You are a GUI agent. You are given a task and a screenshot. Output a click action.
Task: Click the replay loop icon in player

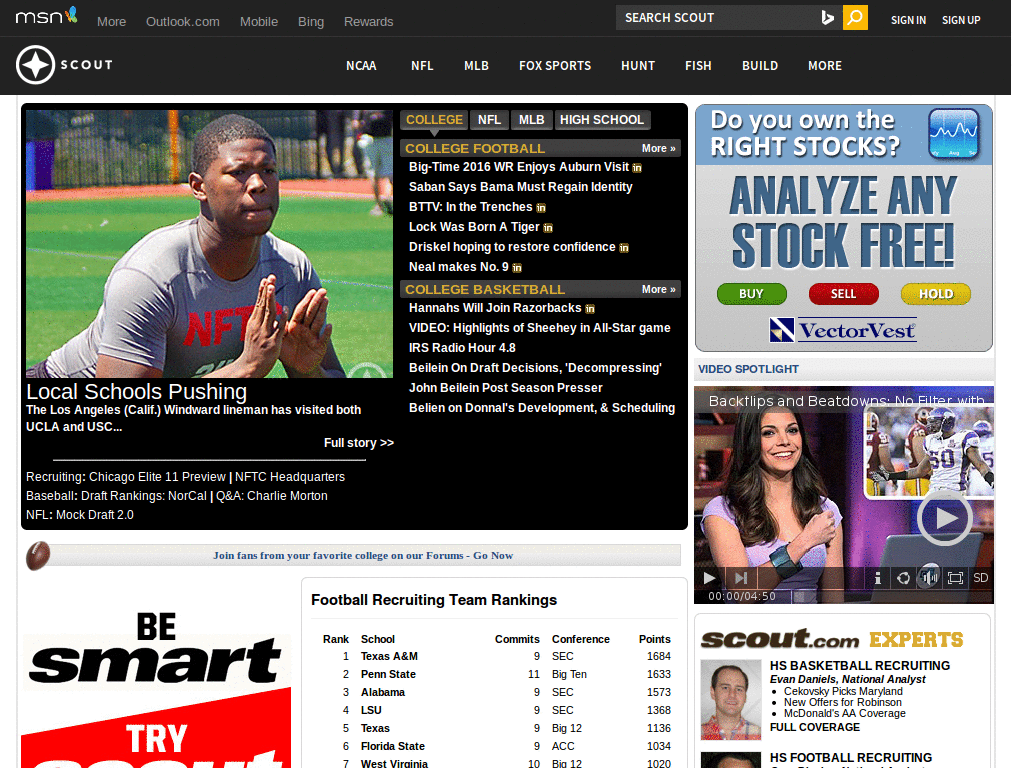903,578
